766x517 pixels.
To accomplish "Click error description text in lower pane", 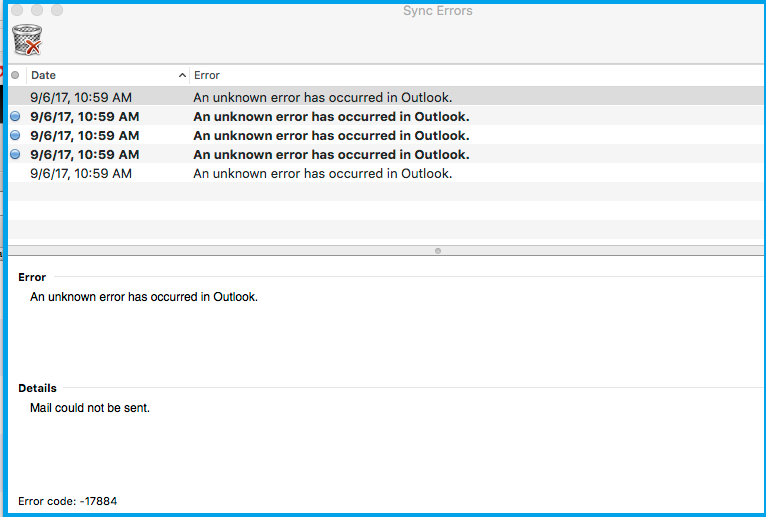I will coord(144,297).
